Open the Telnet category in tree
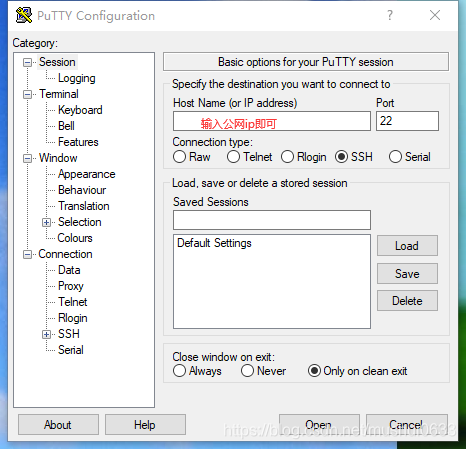Image resolution: width=466 pixels, height=449 pixels. pyautogui.click(x=72, y=302)
